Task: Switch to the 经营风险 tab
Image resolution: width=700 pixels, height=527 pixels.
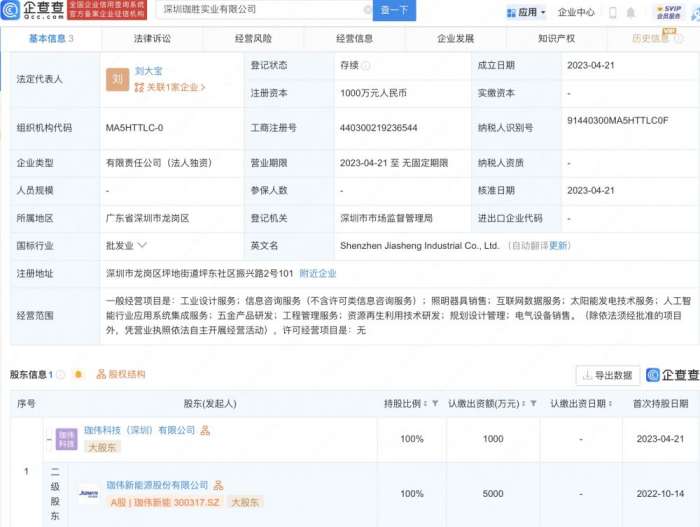Action: click(x=253, y=39)
